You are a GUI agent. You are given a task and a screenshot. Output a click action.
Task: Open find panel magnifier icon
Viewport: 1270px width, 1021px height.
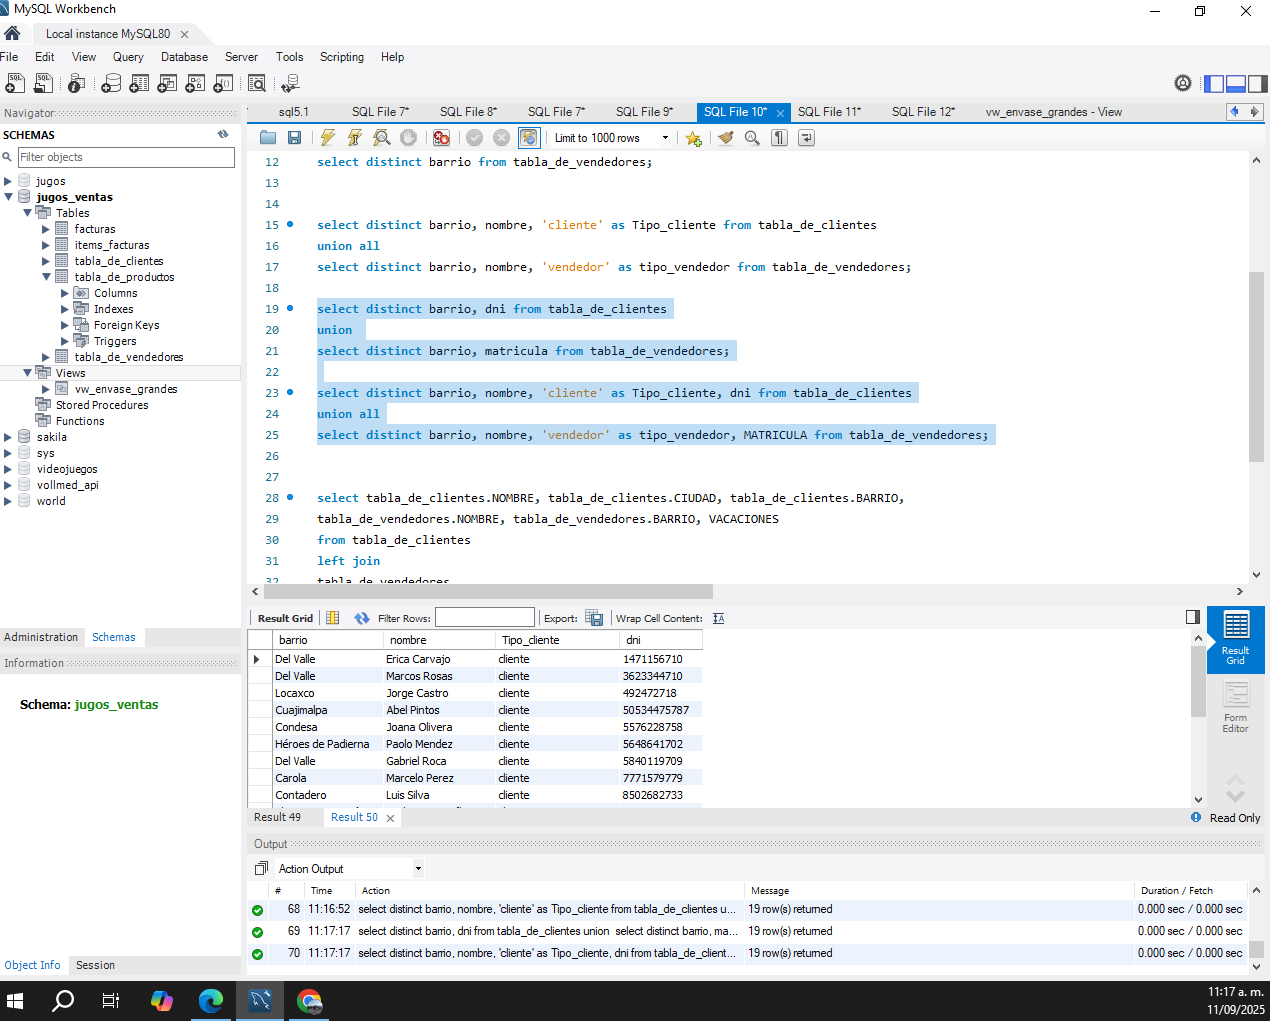click(752, 138)
